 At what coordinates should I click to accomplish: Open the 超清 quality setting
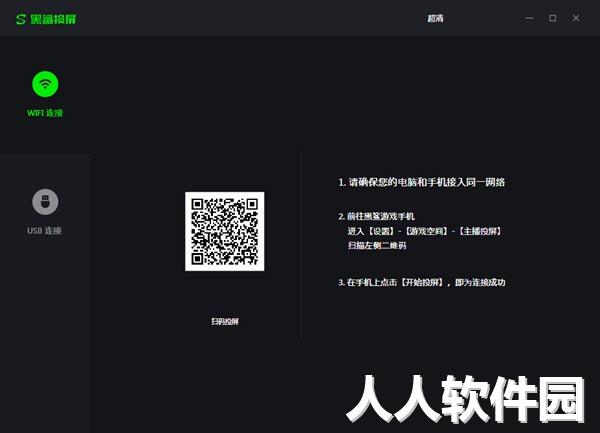coord(435,18)
